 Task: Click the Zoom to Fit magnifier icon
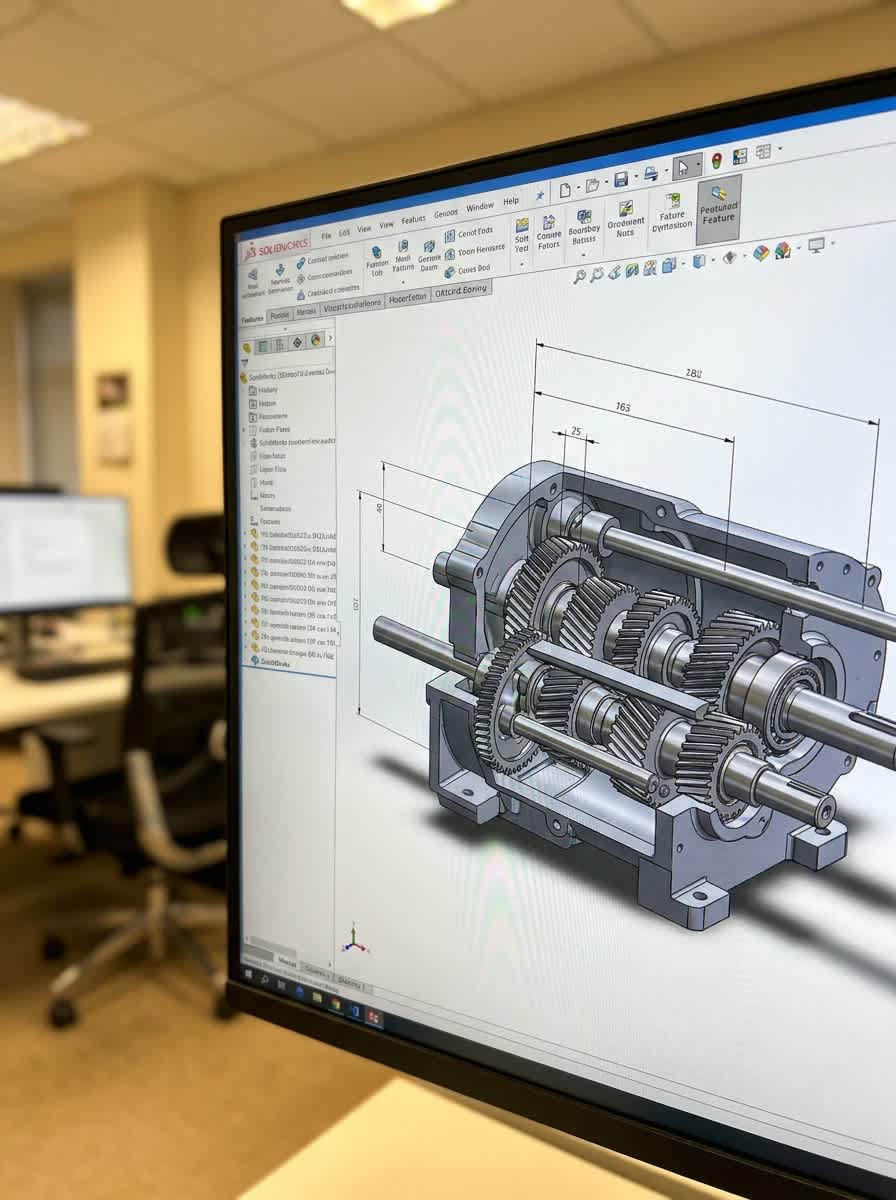[x=579, y=276]
